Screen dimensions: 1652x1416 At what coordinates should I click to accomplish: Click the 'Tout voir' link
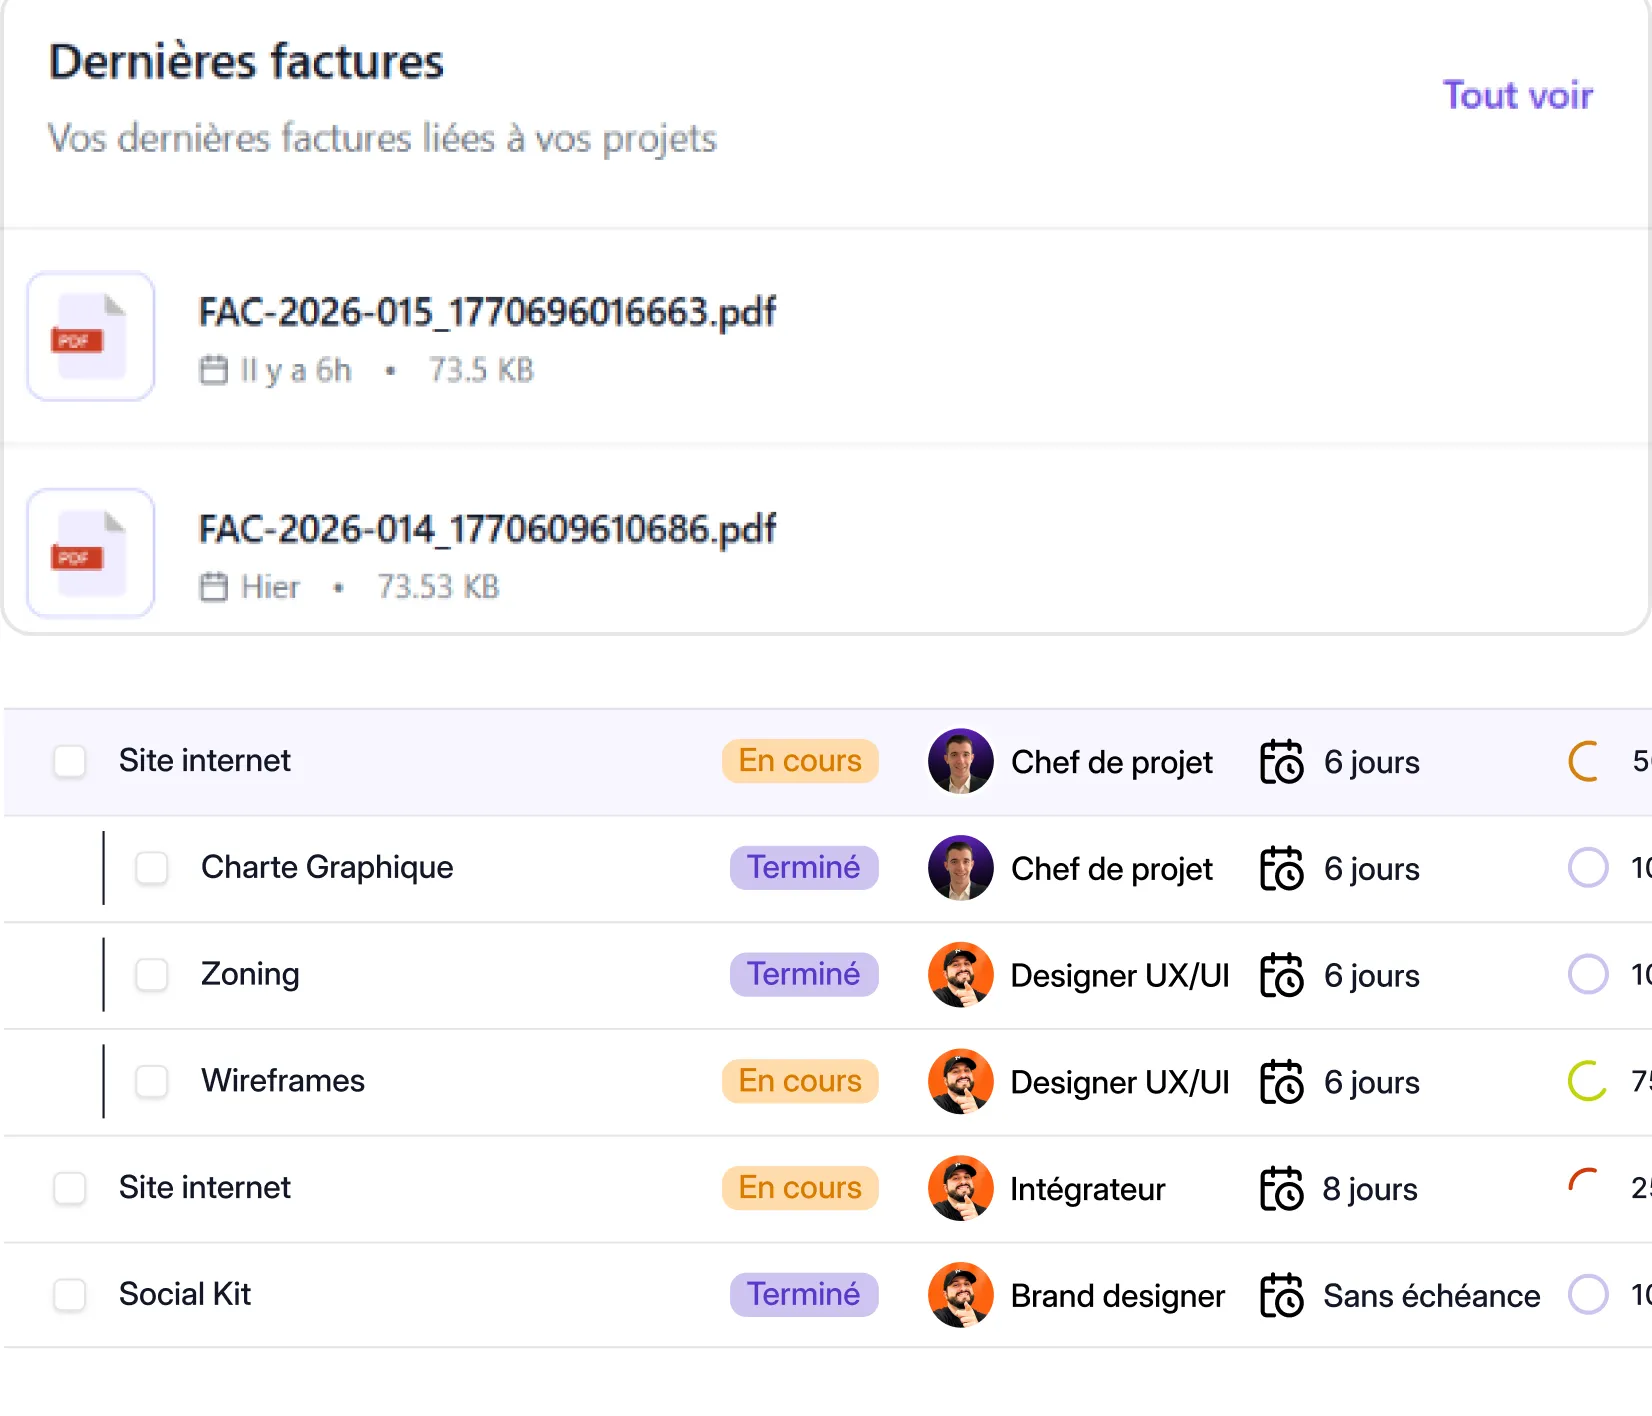[x=1518, y=95]
